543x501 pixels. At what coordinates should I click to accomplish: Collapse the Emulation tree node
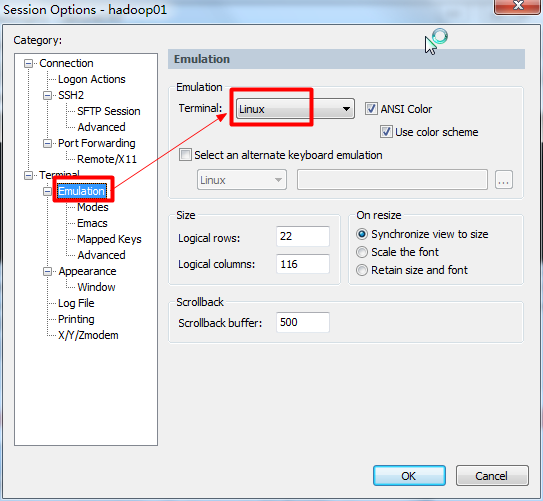[x=47, y=191]
